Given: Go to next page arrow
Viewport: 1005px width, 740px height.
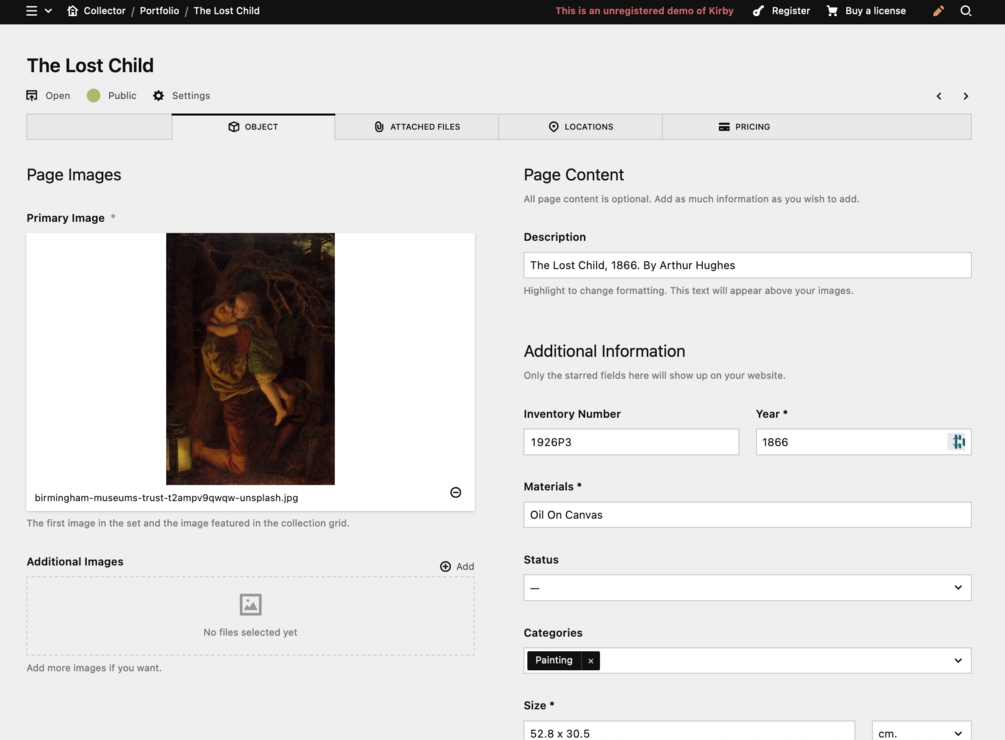Looking at the screenshot, I should coord(966,96).
